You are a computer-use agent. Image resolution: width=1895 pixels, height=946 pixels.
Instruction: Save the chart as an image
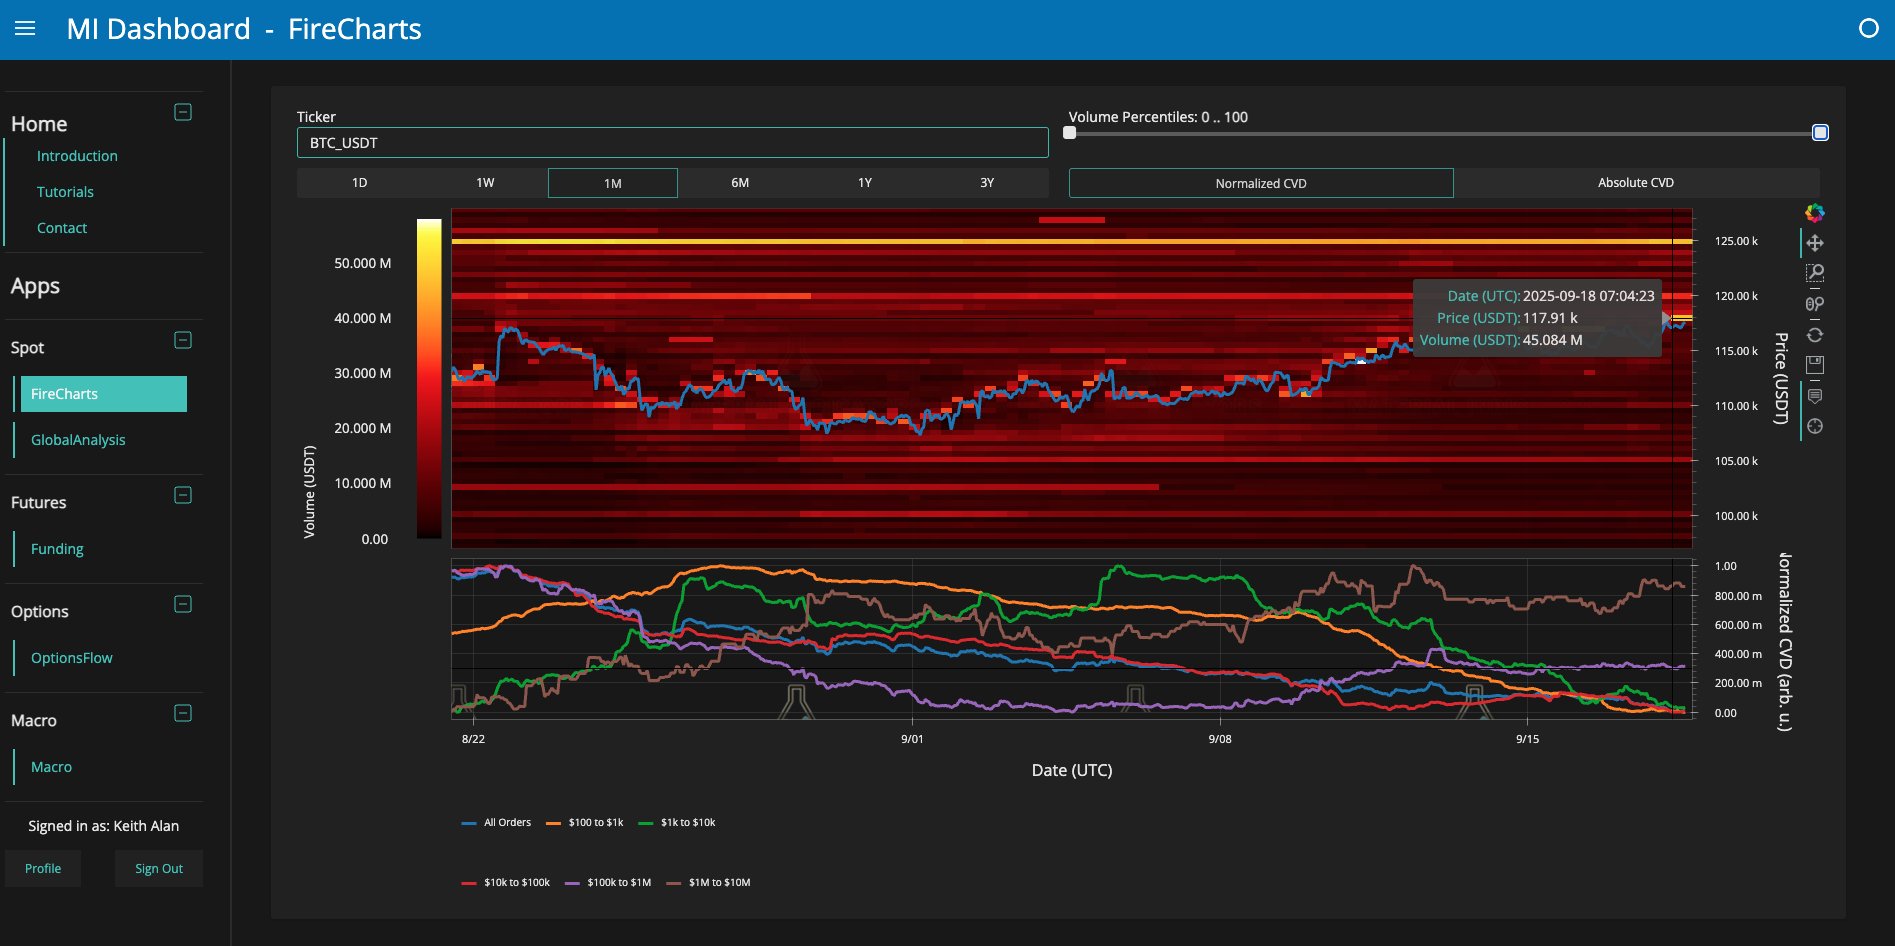tap(1814, 365)
